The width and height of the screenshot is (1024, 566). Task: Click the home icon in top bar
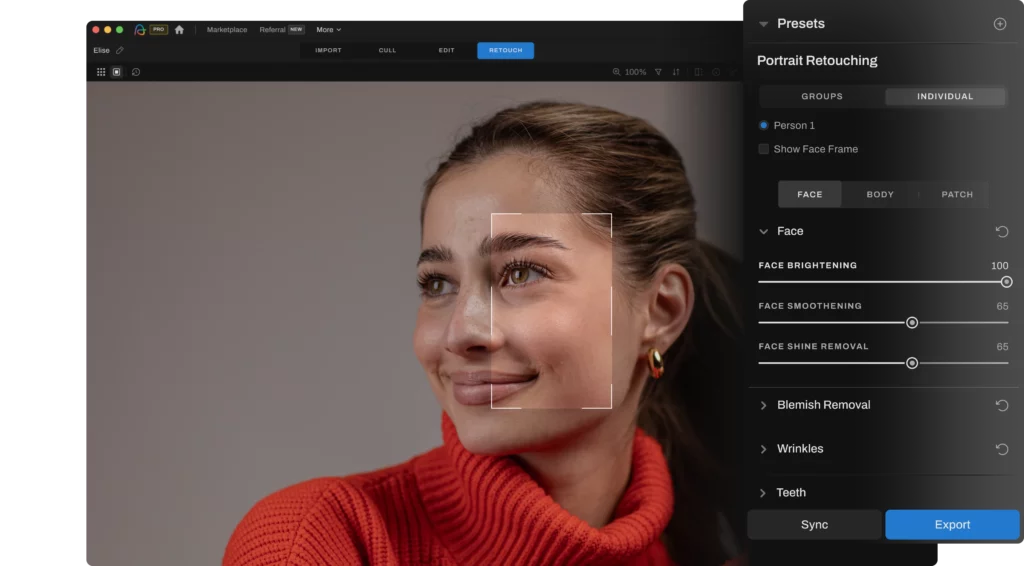tap(179, 30)
